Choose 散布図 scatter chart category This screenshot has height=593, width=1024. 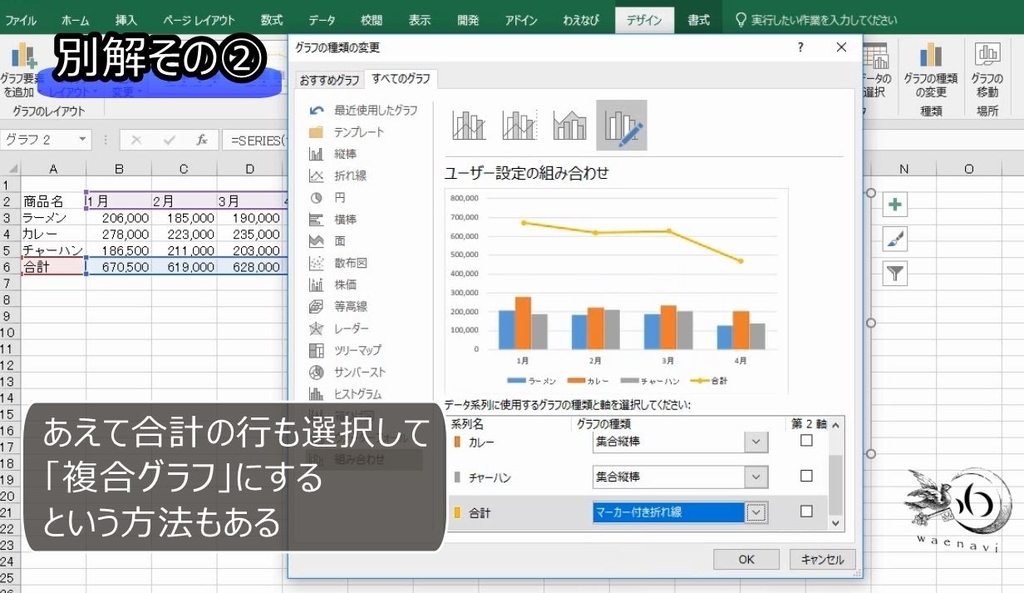tap(338, 263)
